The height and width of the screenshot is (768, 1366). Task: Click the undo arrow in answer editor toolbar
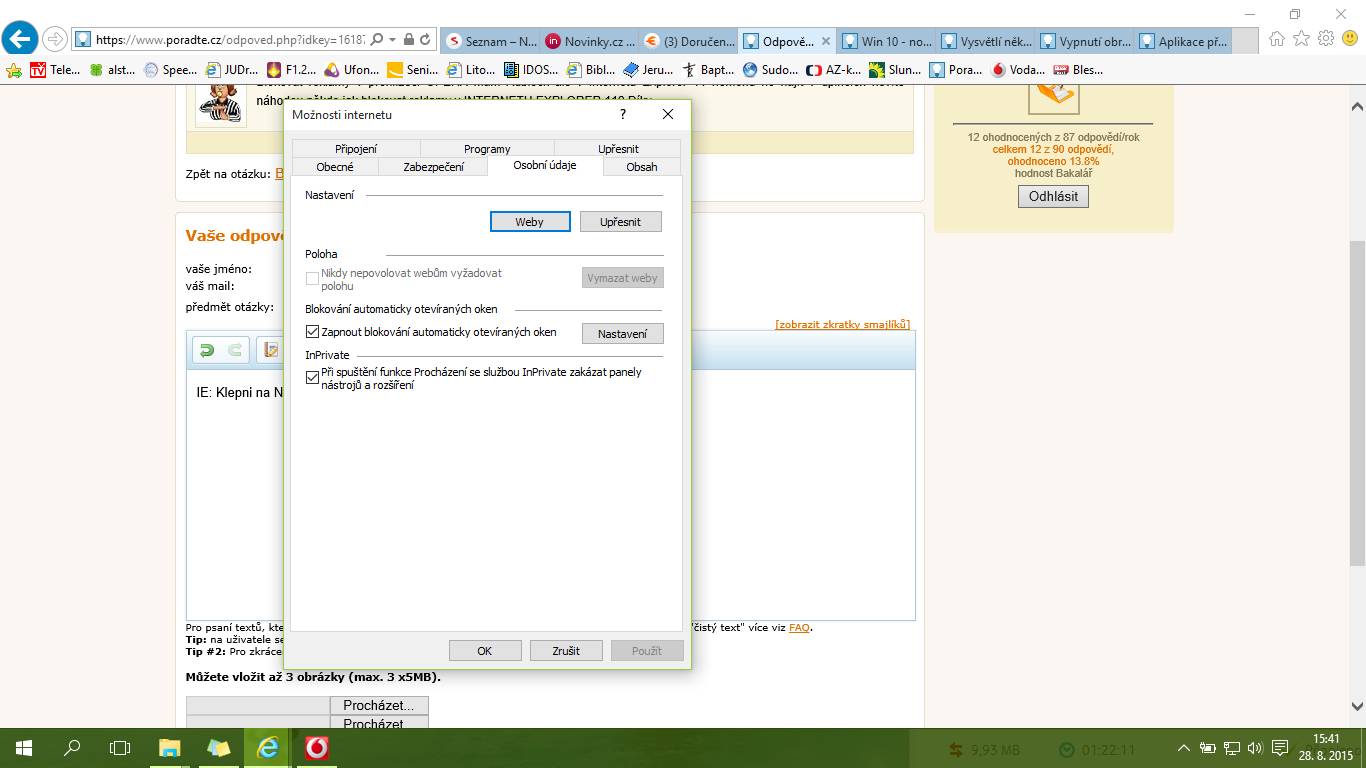[206, 349]
